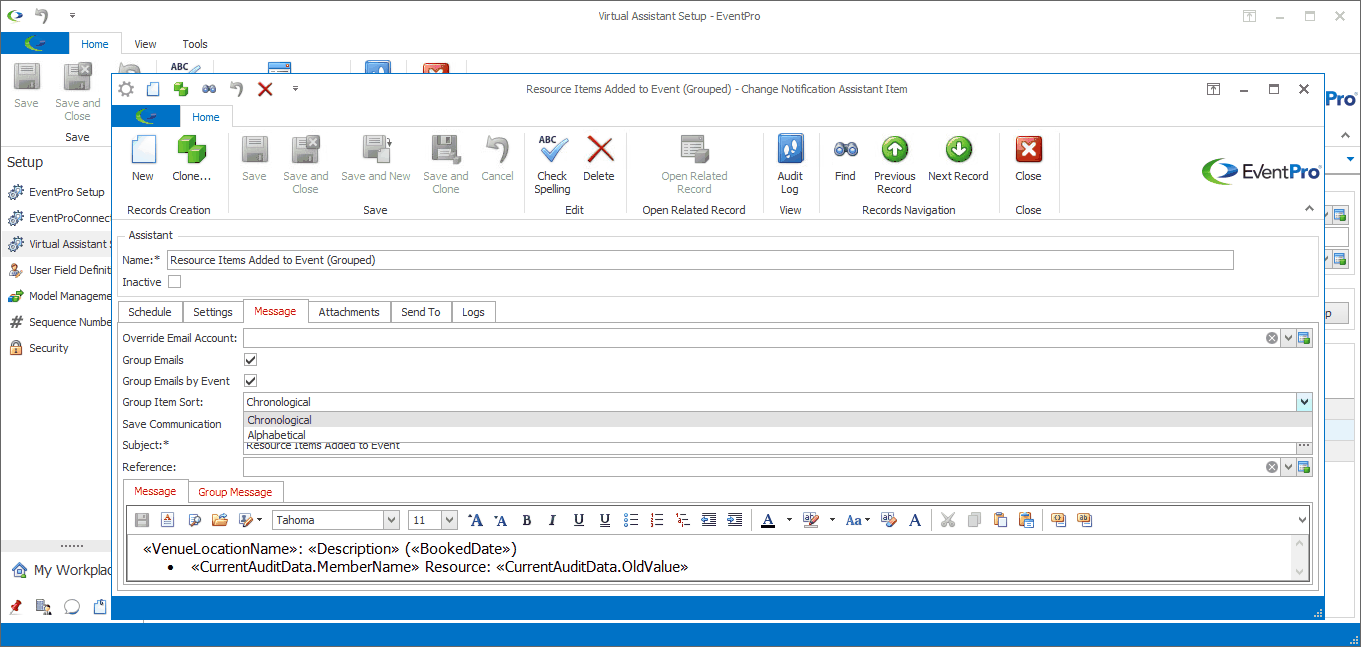This screenshot has width=1361, height=647.
Task: Open the highlight color dropdown arrow
Action: (x=832, y=520)
